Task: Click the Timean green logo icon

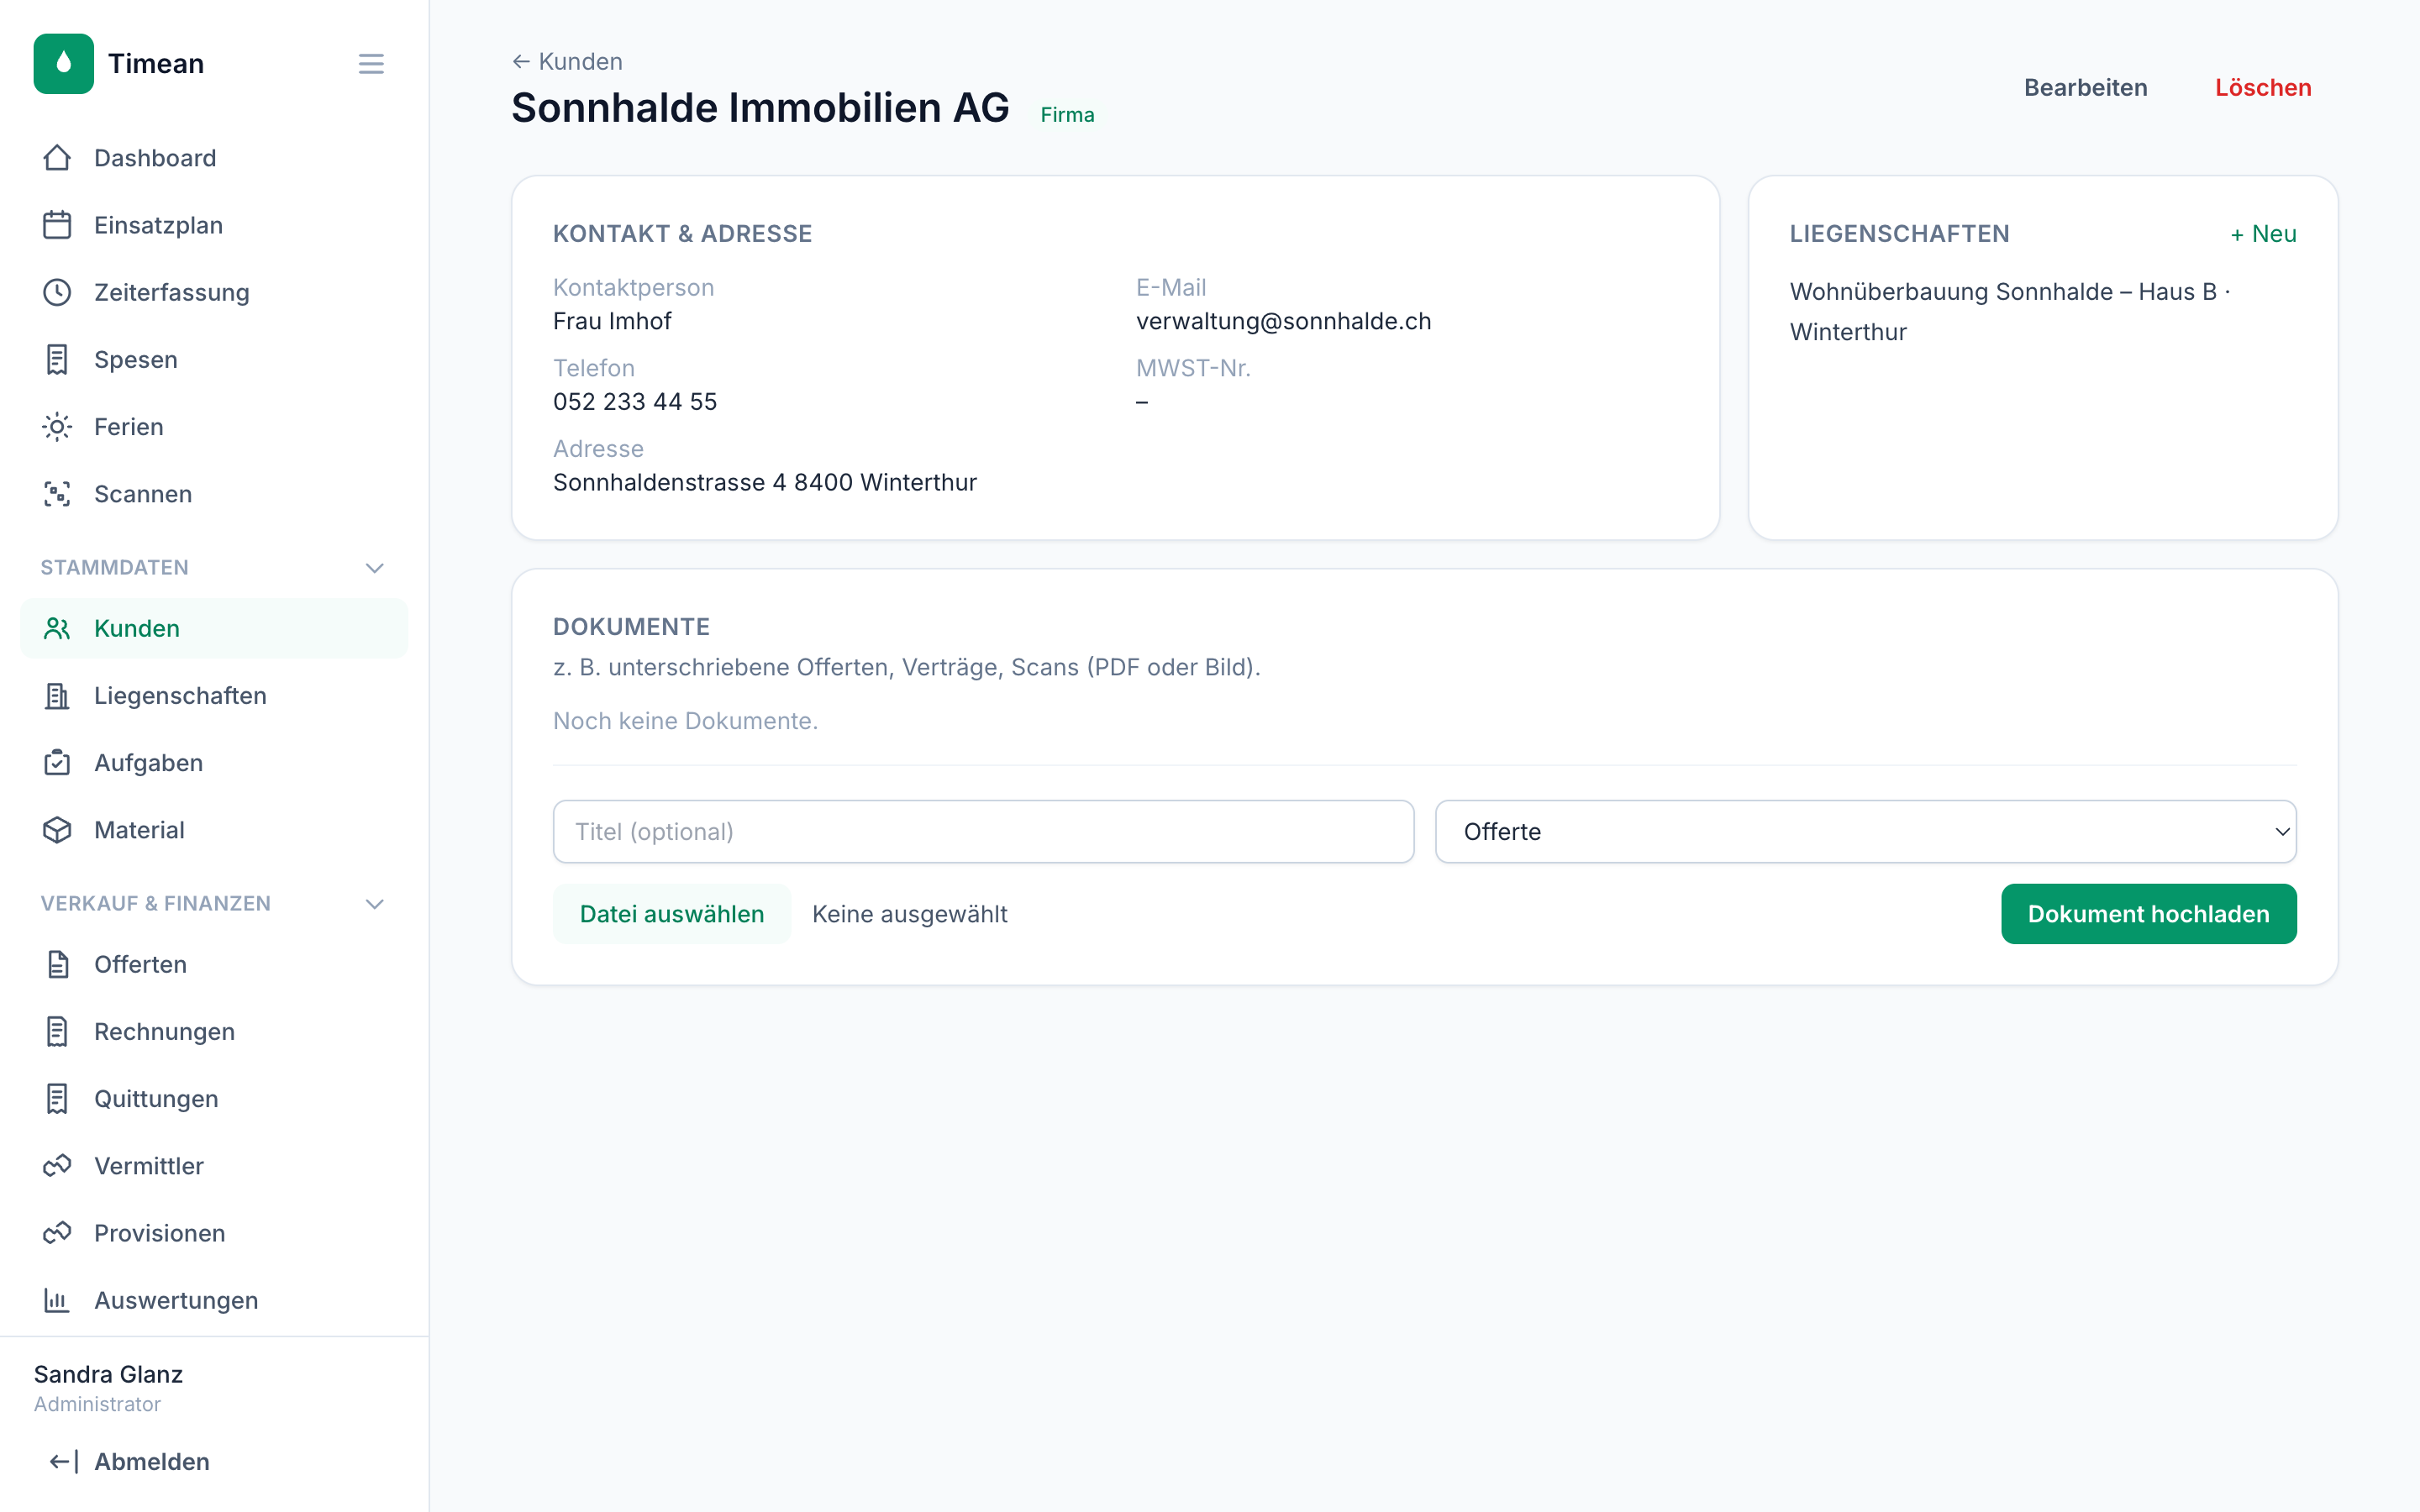Action: pyautogui.click(x=63, y=63)
